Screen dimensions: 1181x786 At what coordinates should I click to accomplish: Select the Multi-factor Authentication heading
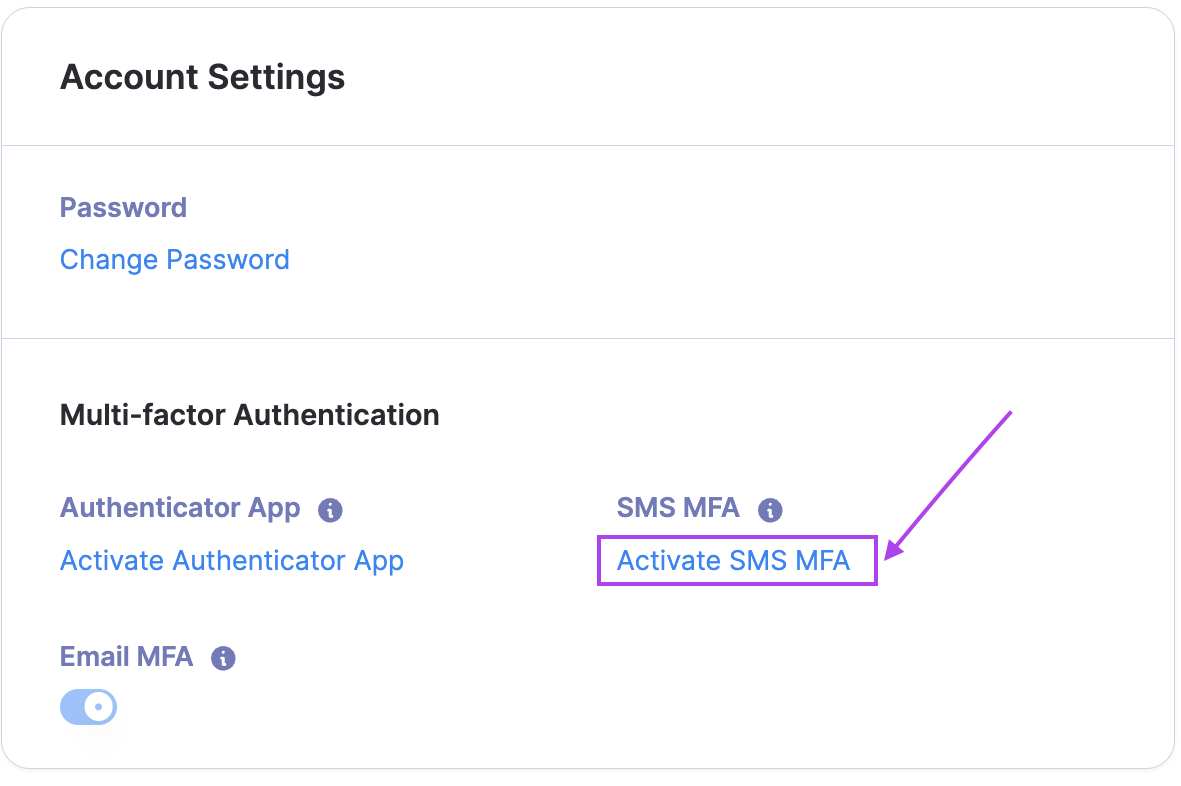point(250,415)
